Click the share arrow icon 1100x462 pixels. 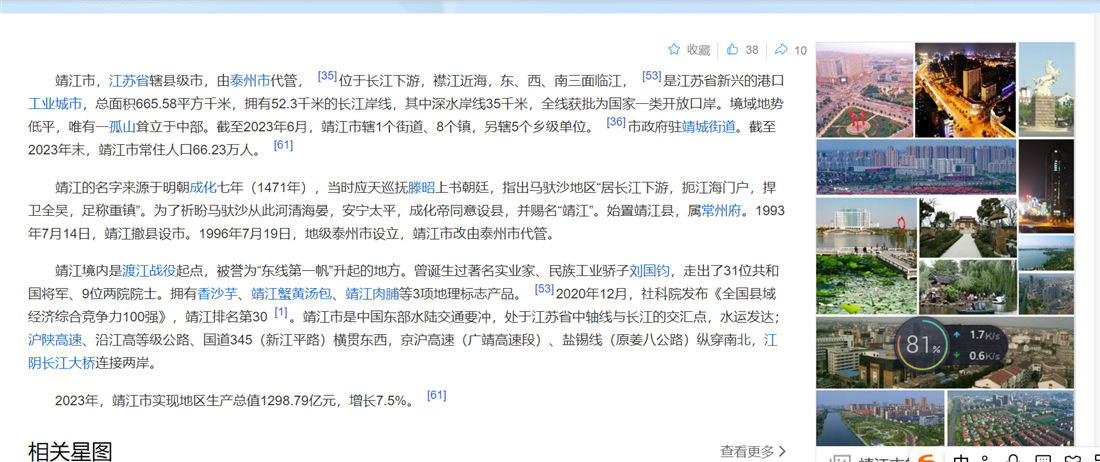pyautogui.click(x=781, y=49)
